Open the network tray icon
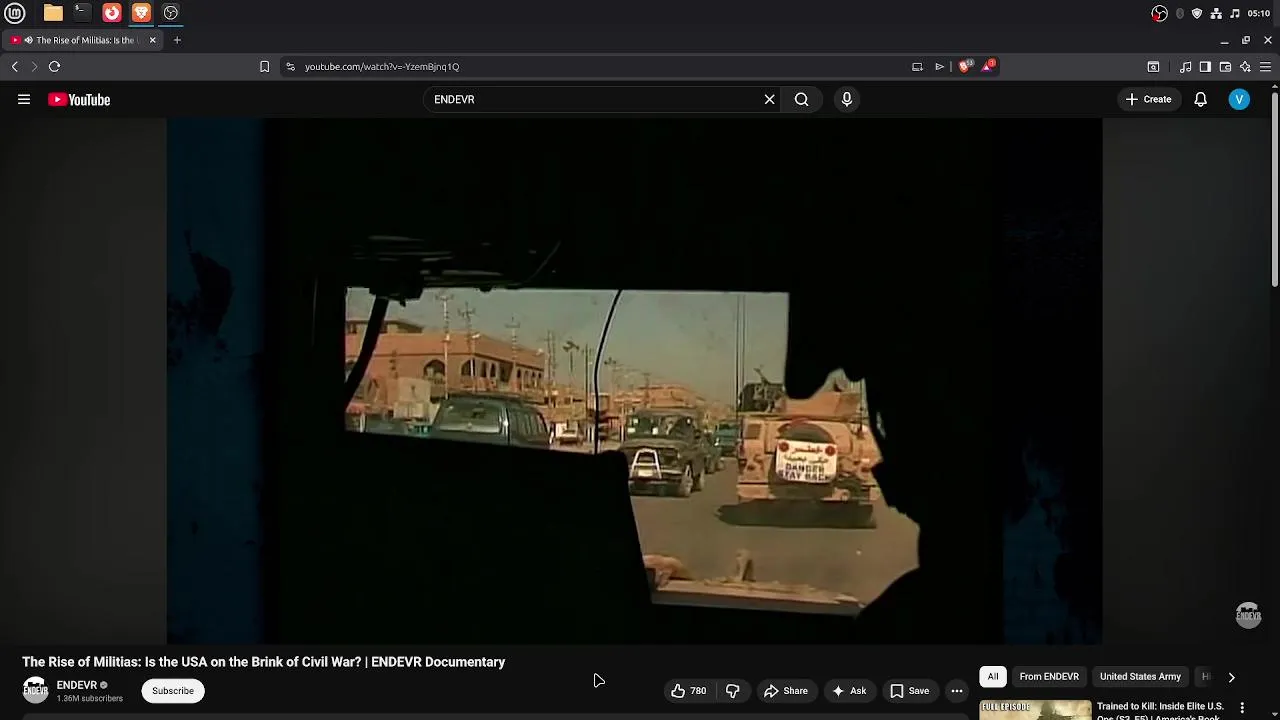This screenshot has width=1280, height=720. pos(1216,13)
